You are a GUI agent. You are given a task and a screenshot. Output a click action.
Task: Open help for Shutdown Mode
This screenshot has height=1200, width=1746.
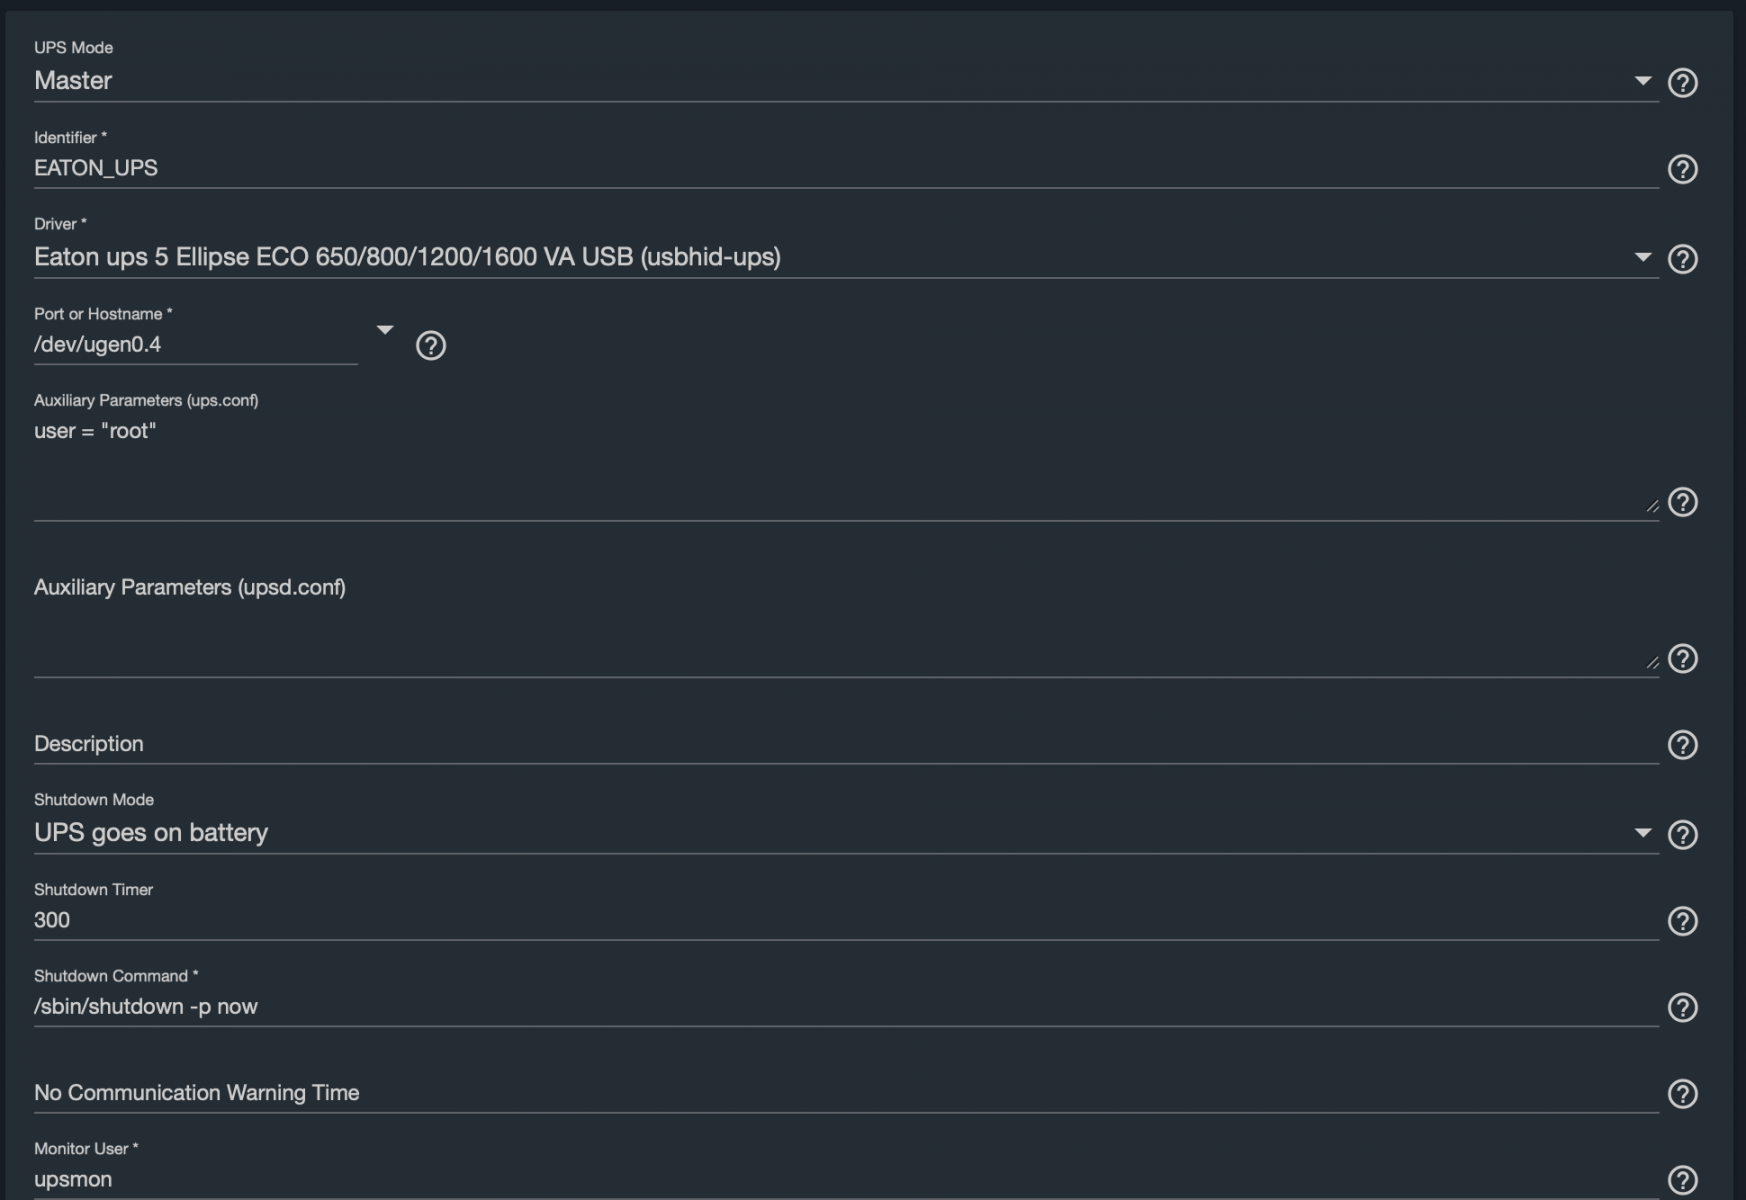click(x=1683, y=834)
